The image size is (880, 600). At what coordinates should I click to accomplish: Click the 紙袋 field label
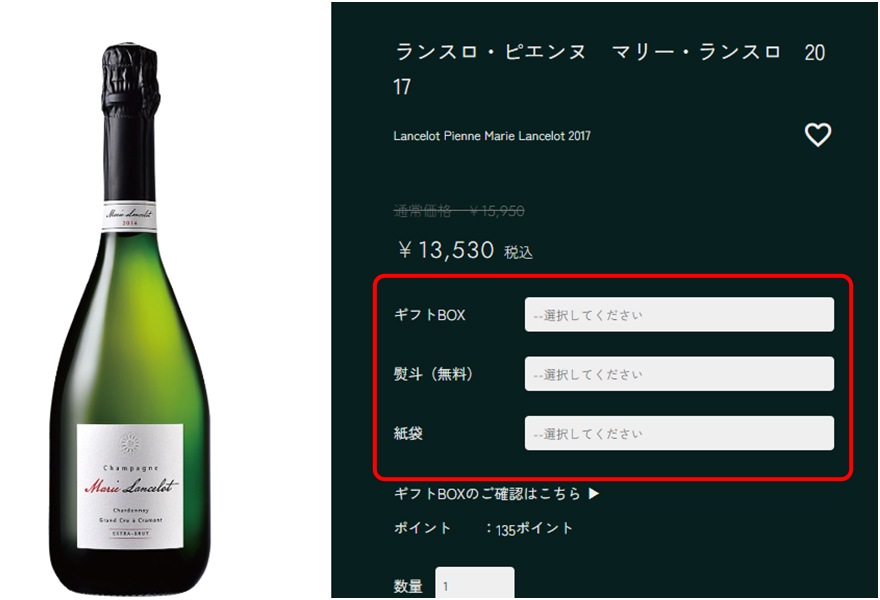(408, 433)
